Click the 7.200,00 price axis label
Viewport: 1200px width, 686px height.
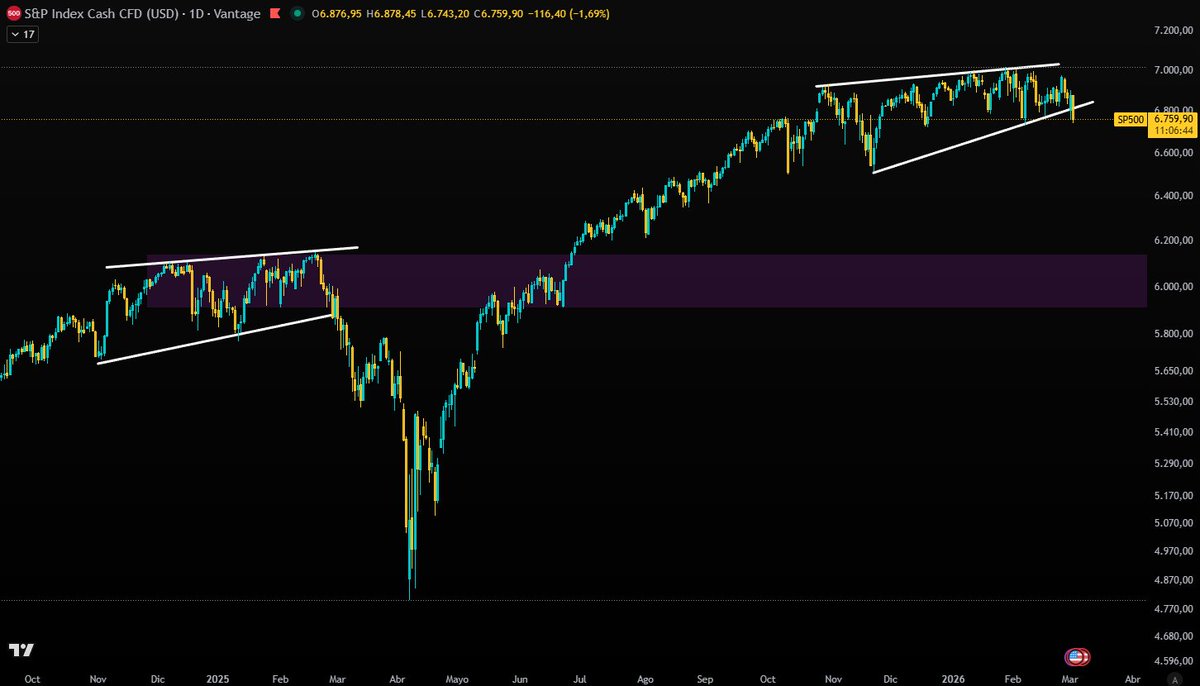[x=1174, y=32]
